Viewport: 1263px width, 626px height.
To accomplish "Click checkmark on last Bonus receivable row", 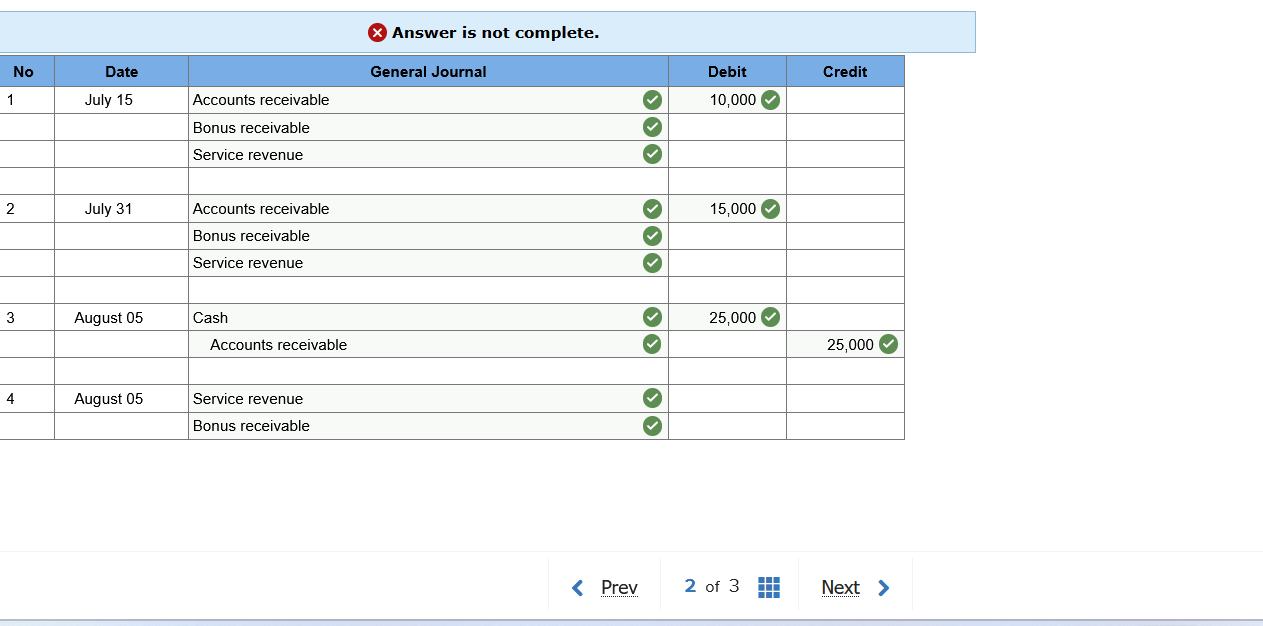I will (x=652, y=426).
